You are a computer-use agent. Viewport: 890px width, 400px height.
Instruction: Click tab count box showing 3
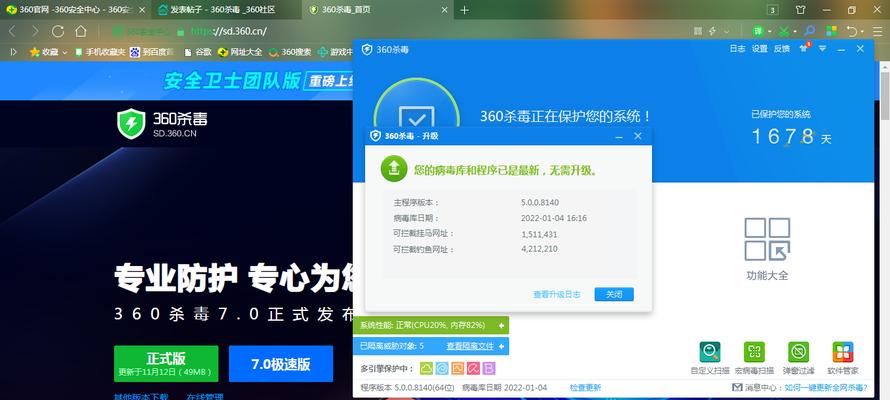tap(772, 10)
